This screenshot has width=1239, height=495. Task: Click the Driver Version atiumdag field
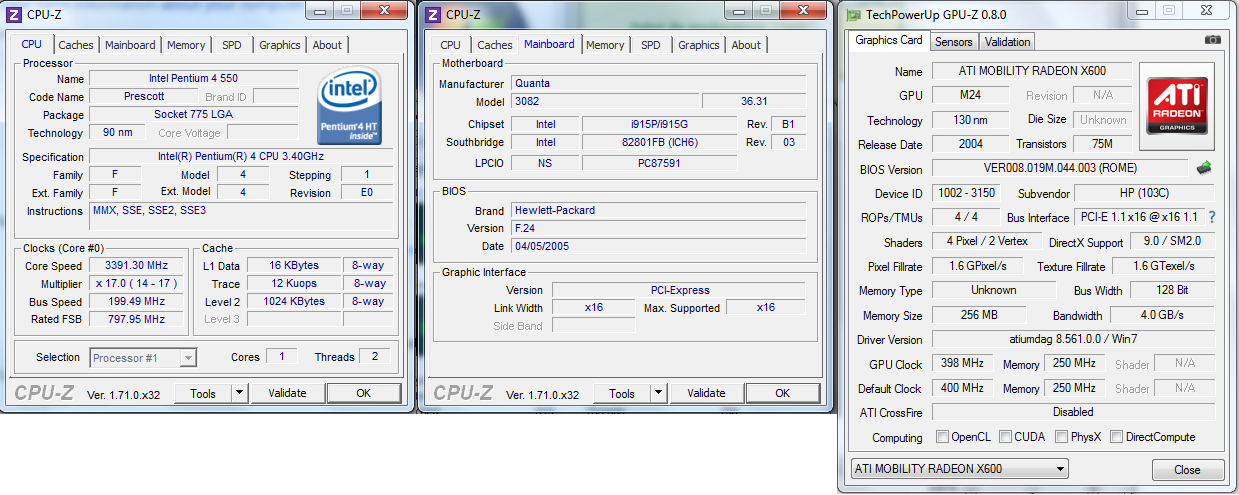tap(1073, 339)
